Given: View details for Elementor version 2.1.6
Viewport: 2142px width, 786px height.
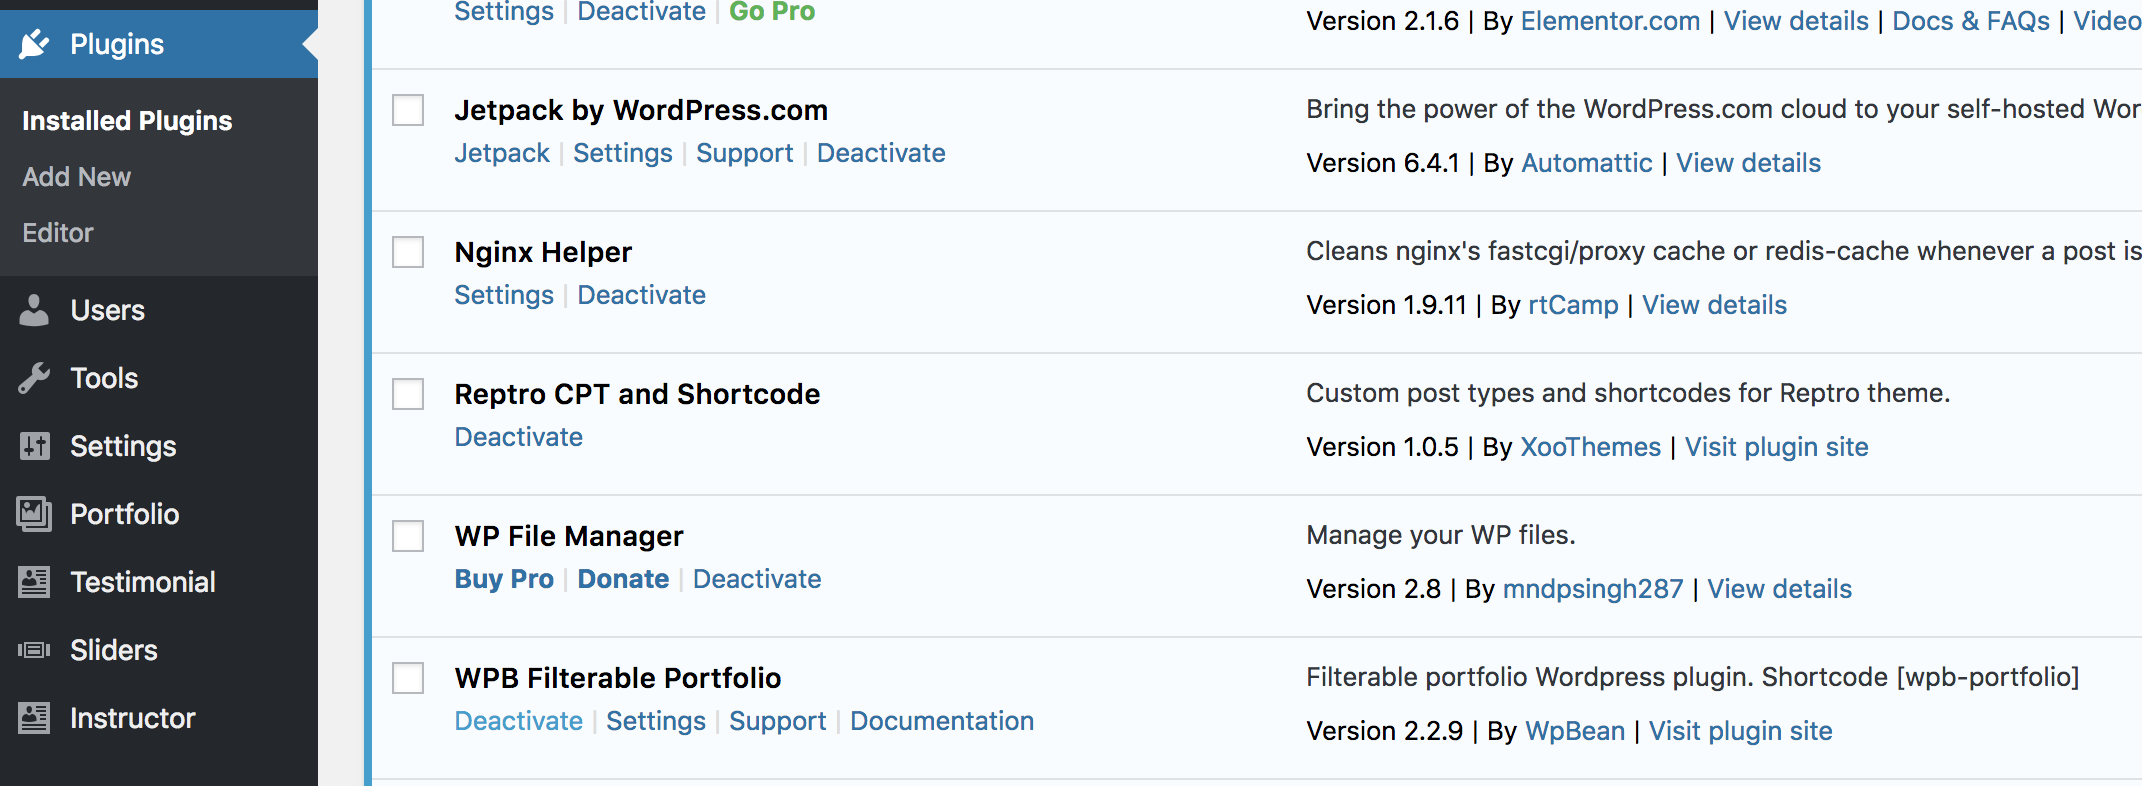Looking at the screenshot, I should click(1796, 21).
